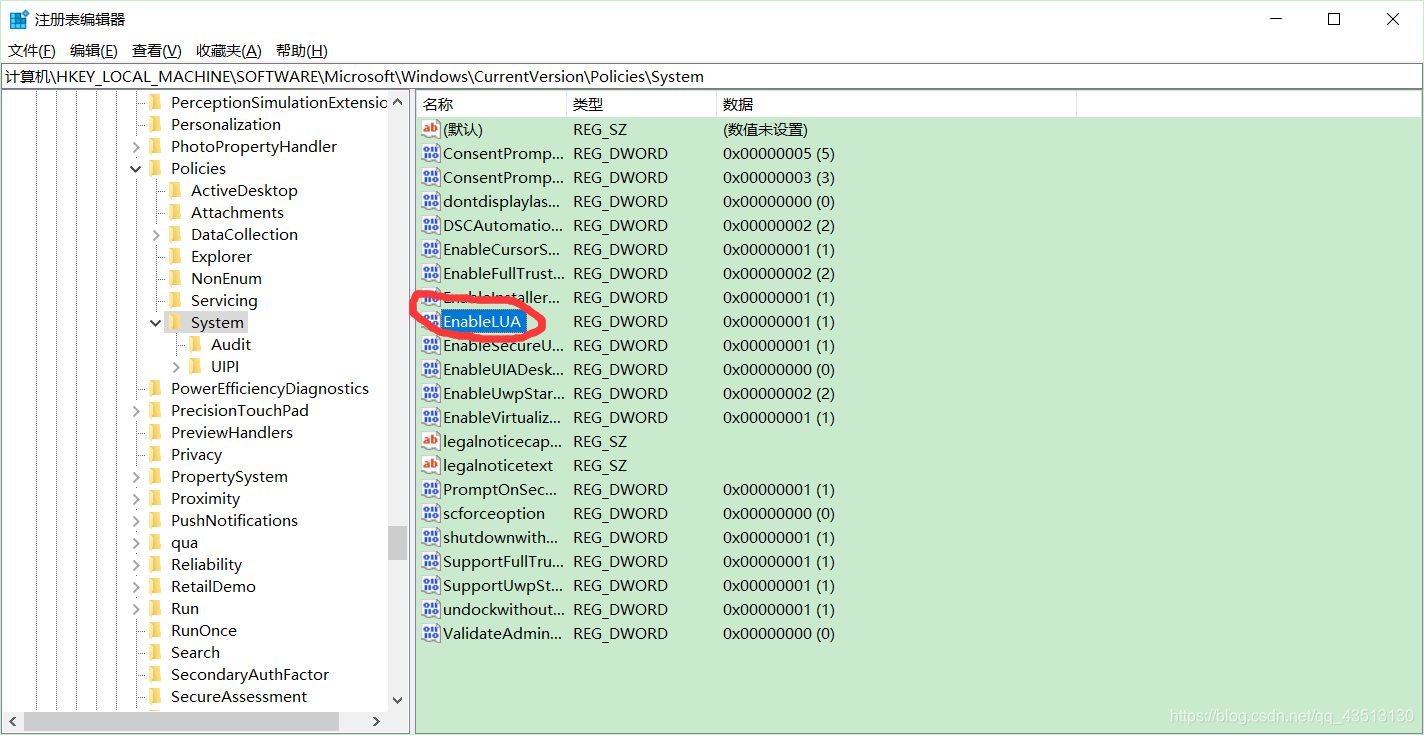Click the DWORD icon of undockwithout... value
Viewport: 1424px width, 735px height.
(431, 609)
